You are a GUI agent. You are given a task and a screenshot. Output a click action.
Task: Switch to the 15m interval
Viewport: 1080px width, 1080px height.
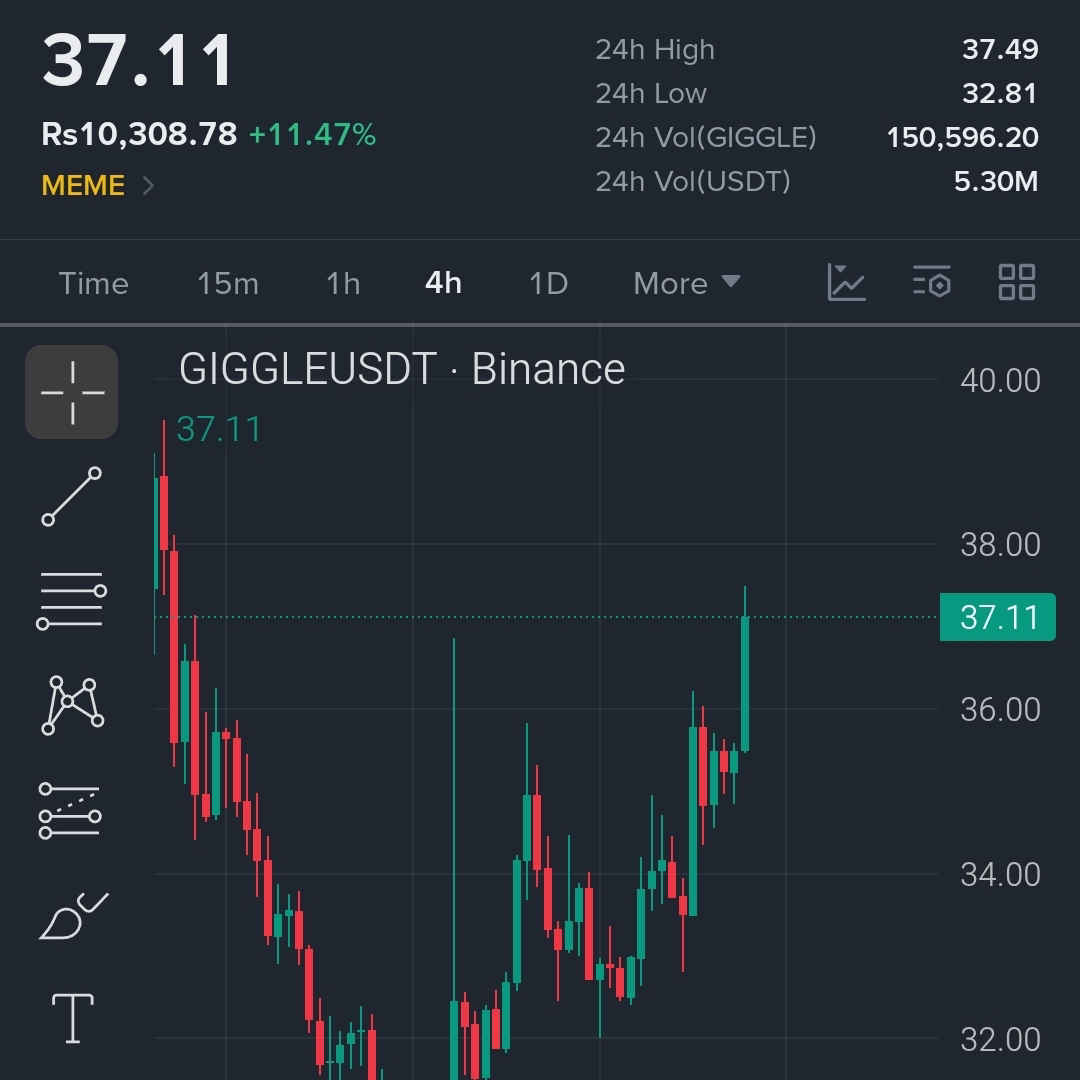(x=228, y=284)
